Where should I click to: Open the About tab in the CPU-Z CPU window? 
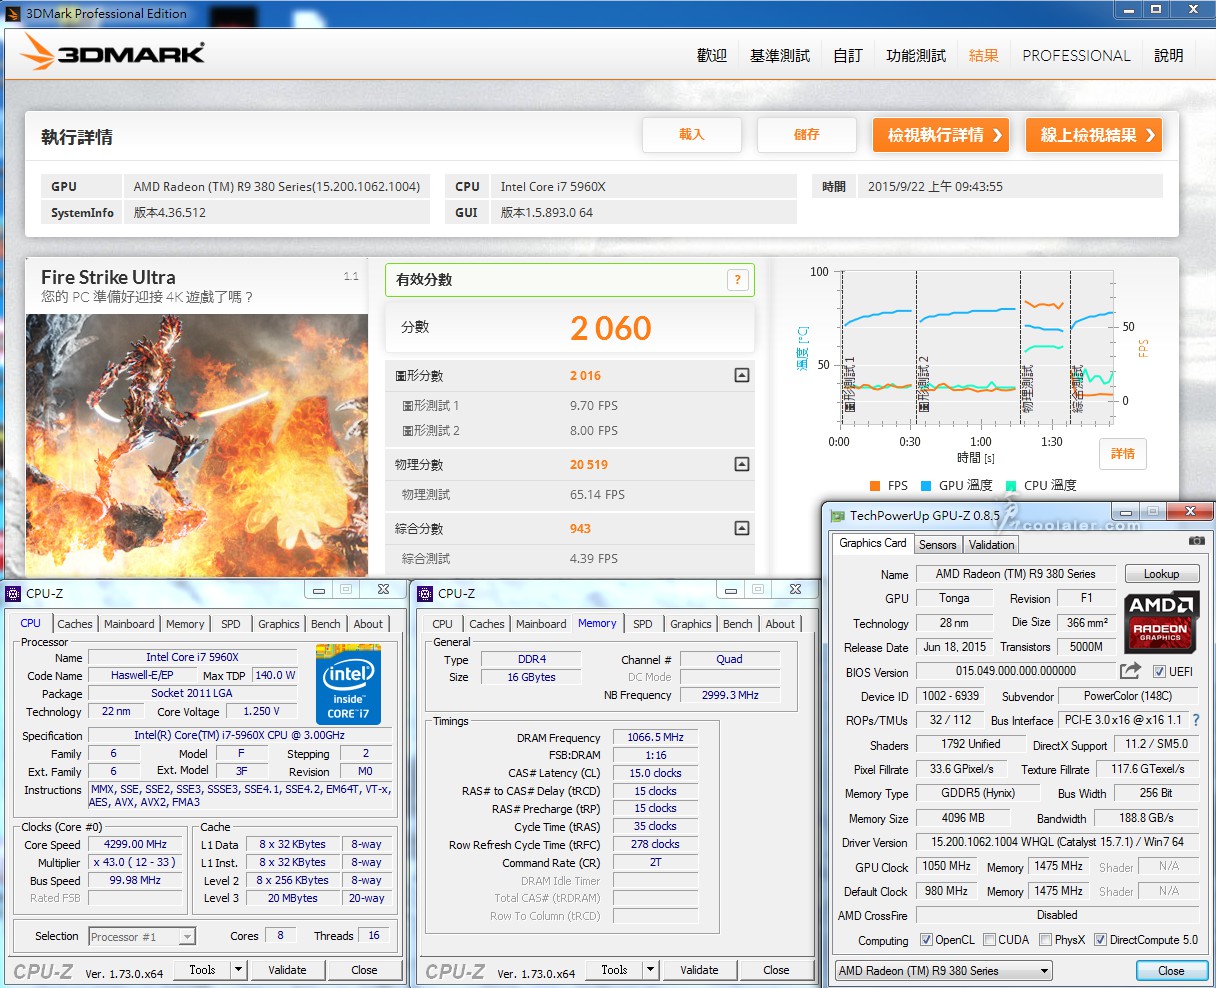point(368,624)
